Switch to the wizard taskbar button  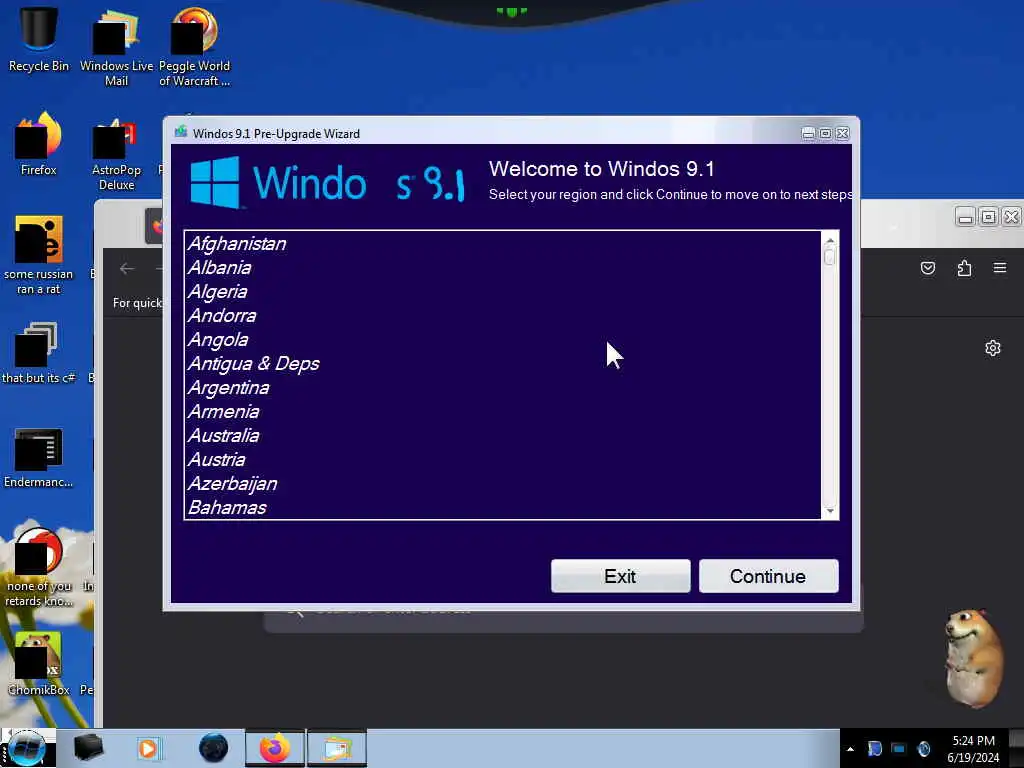(x=337, y=748)
